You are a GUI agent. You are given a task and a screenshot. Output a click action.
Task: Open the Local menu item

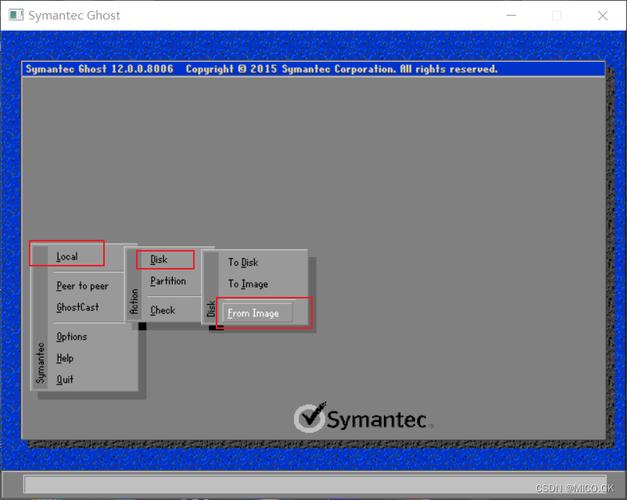67,256
